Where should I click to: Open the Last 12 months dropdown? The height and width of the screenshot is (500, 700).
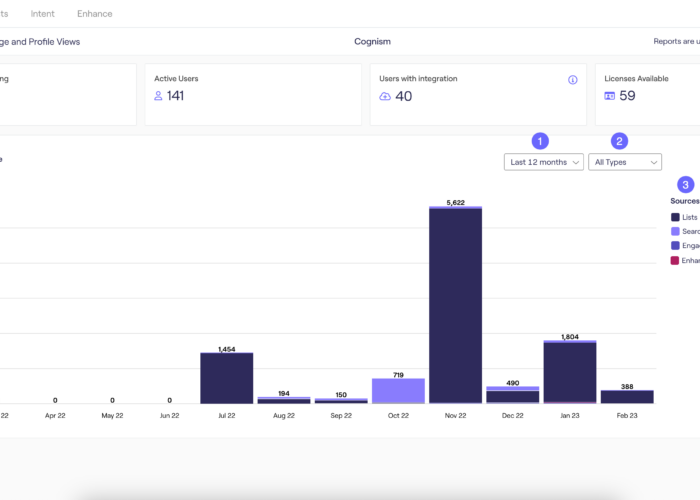click(544, 162)
